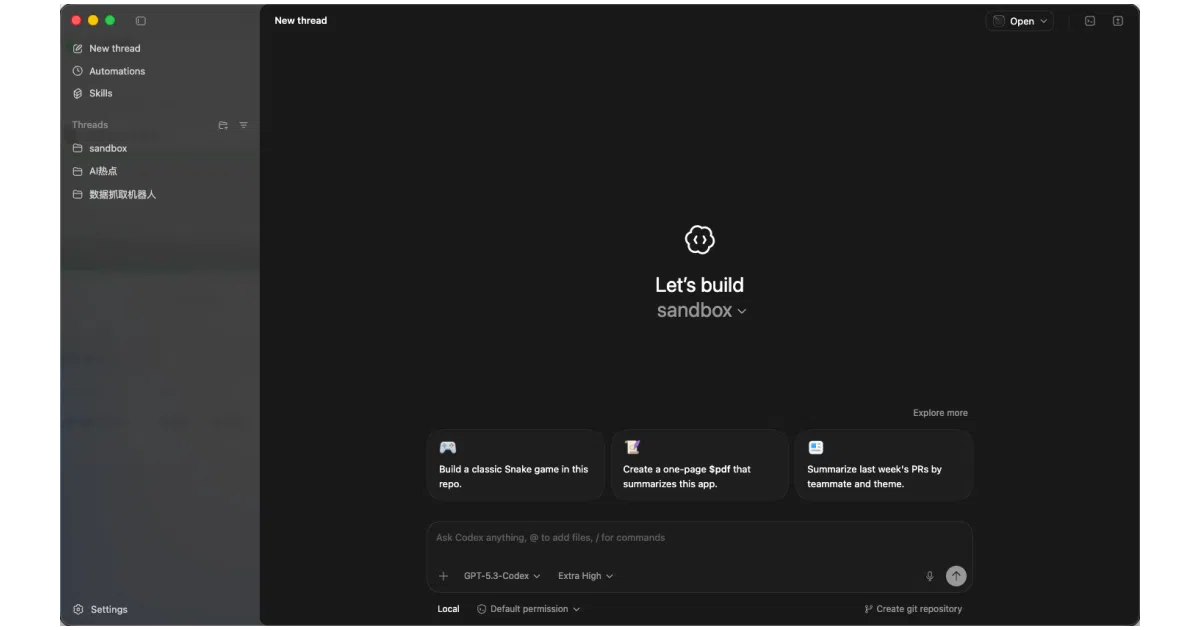
Task: Click the Explore more link
Action: pos(940,413)
